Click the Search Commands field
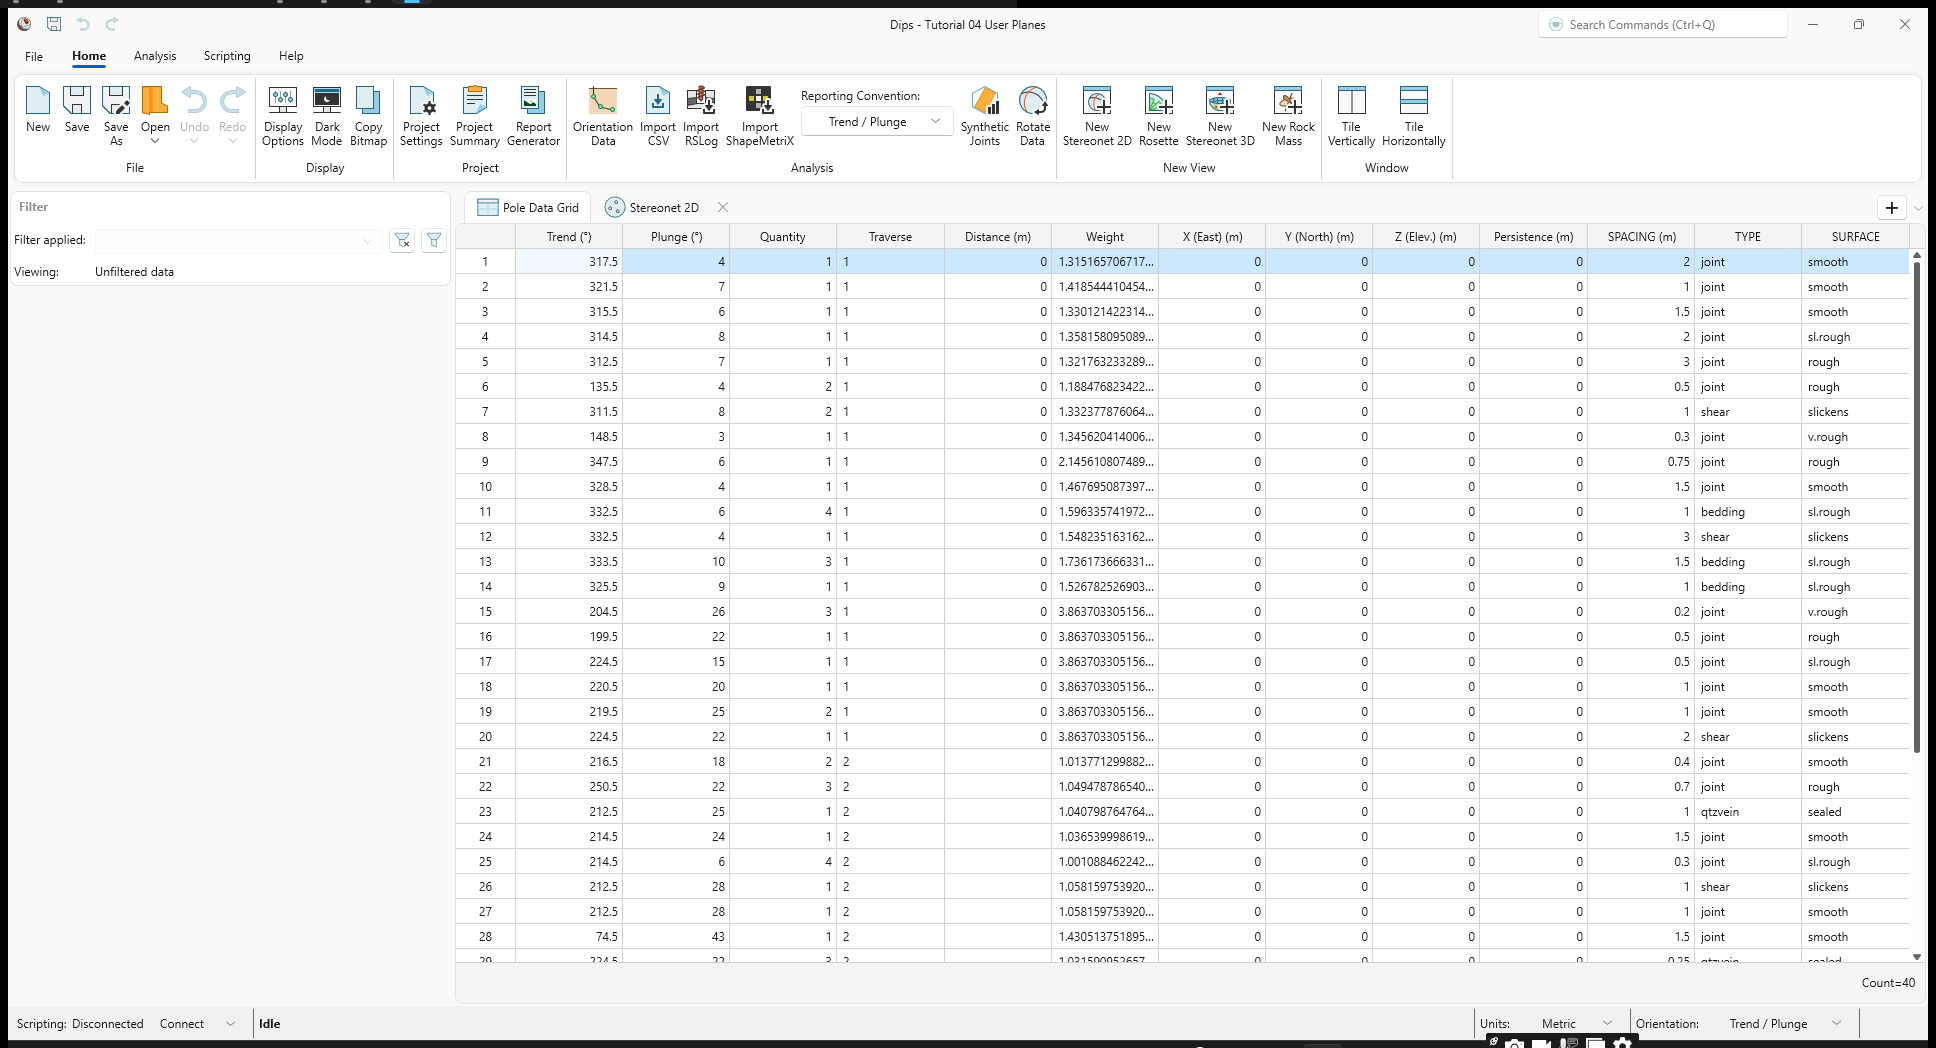Screen dimensions: 1936x1048 1663,25
